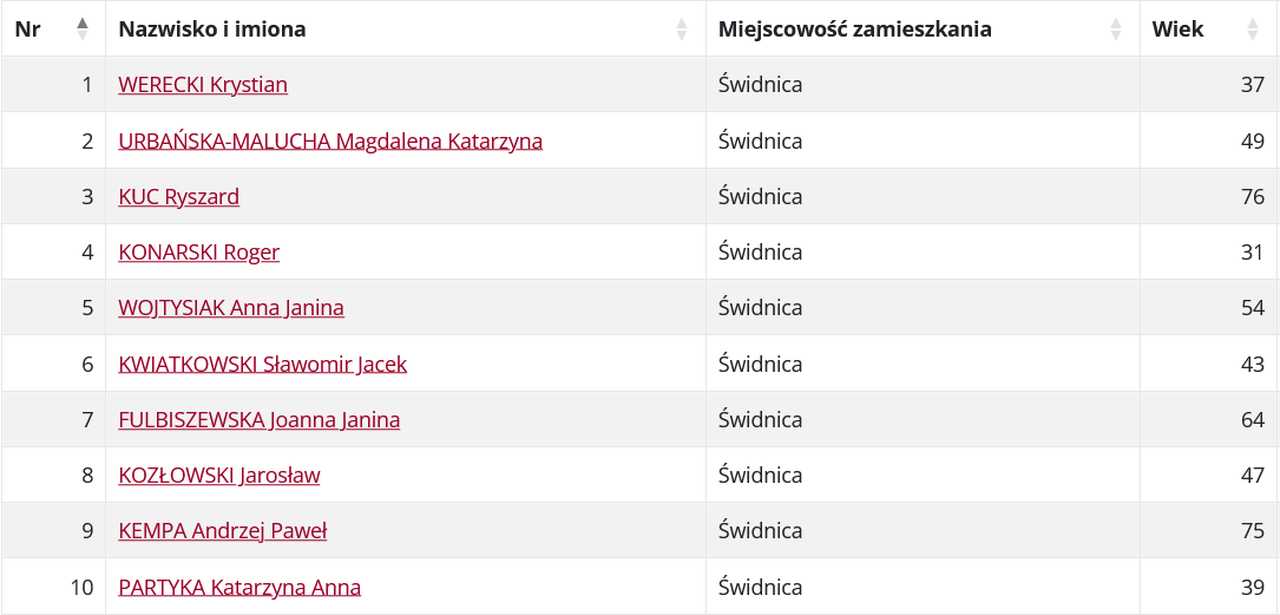Sort by Miejscowość zamieszkania arrows icon
Viewport: 1280px width, 615px height.
[x=1116, y=29]
